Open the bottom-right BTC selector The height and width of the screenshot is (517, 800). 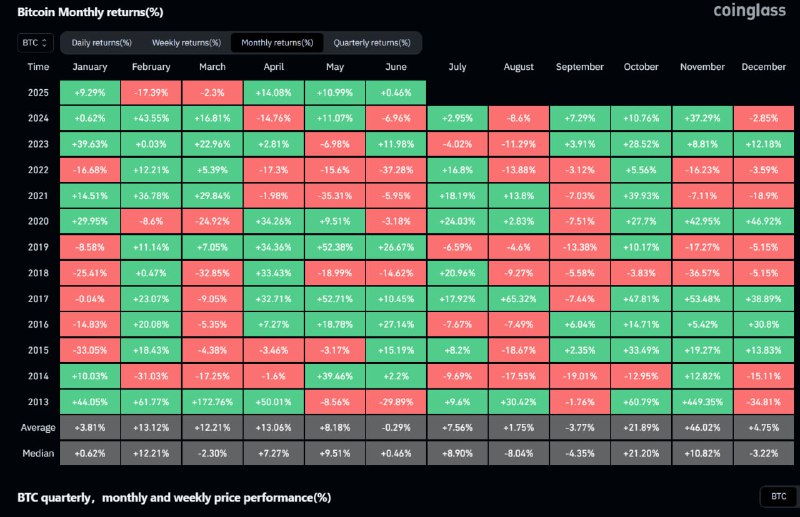779,496
